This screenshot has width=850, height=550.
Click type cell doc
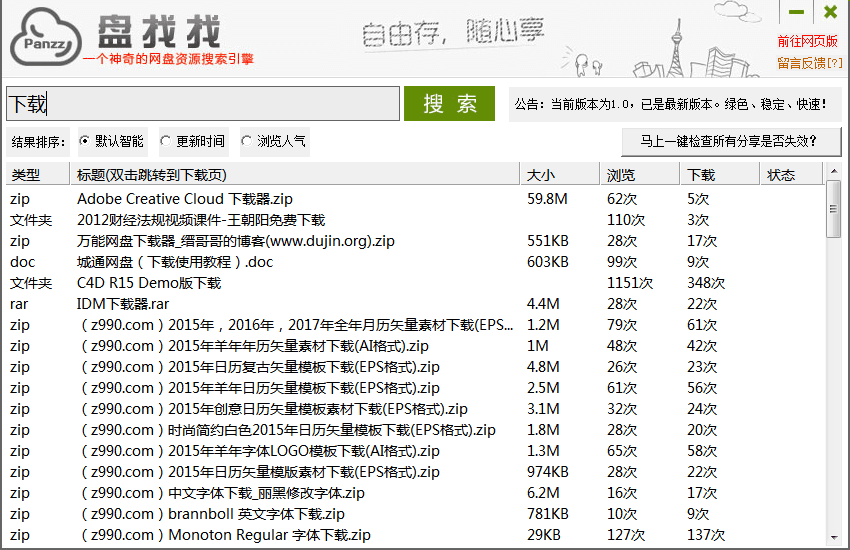click(22, 262)
